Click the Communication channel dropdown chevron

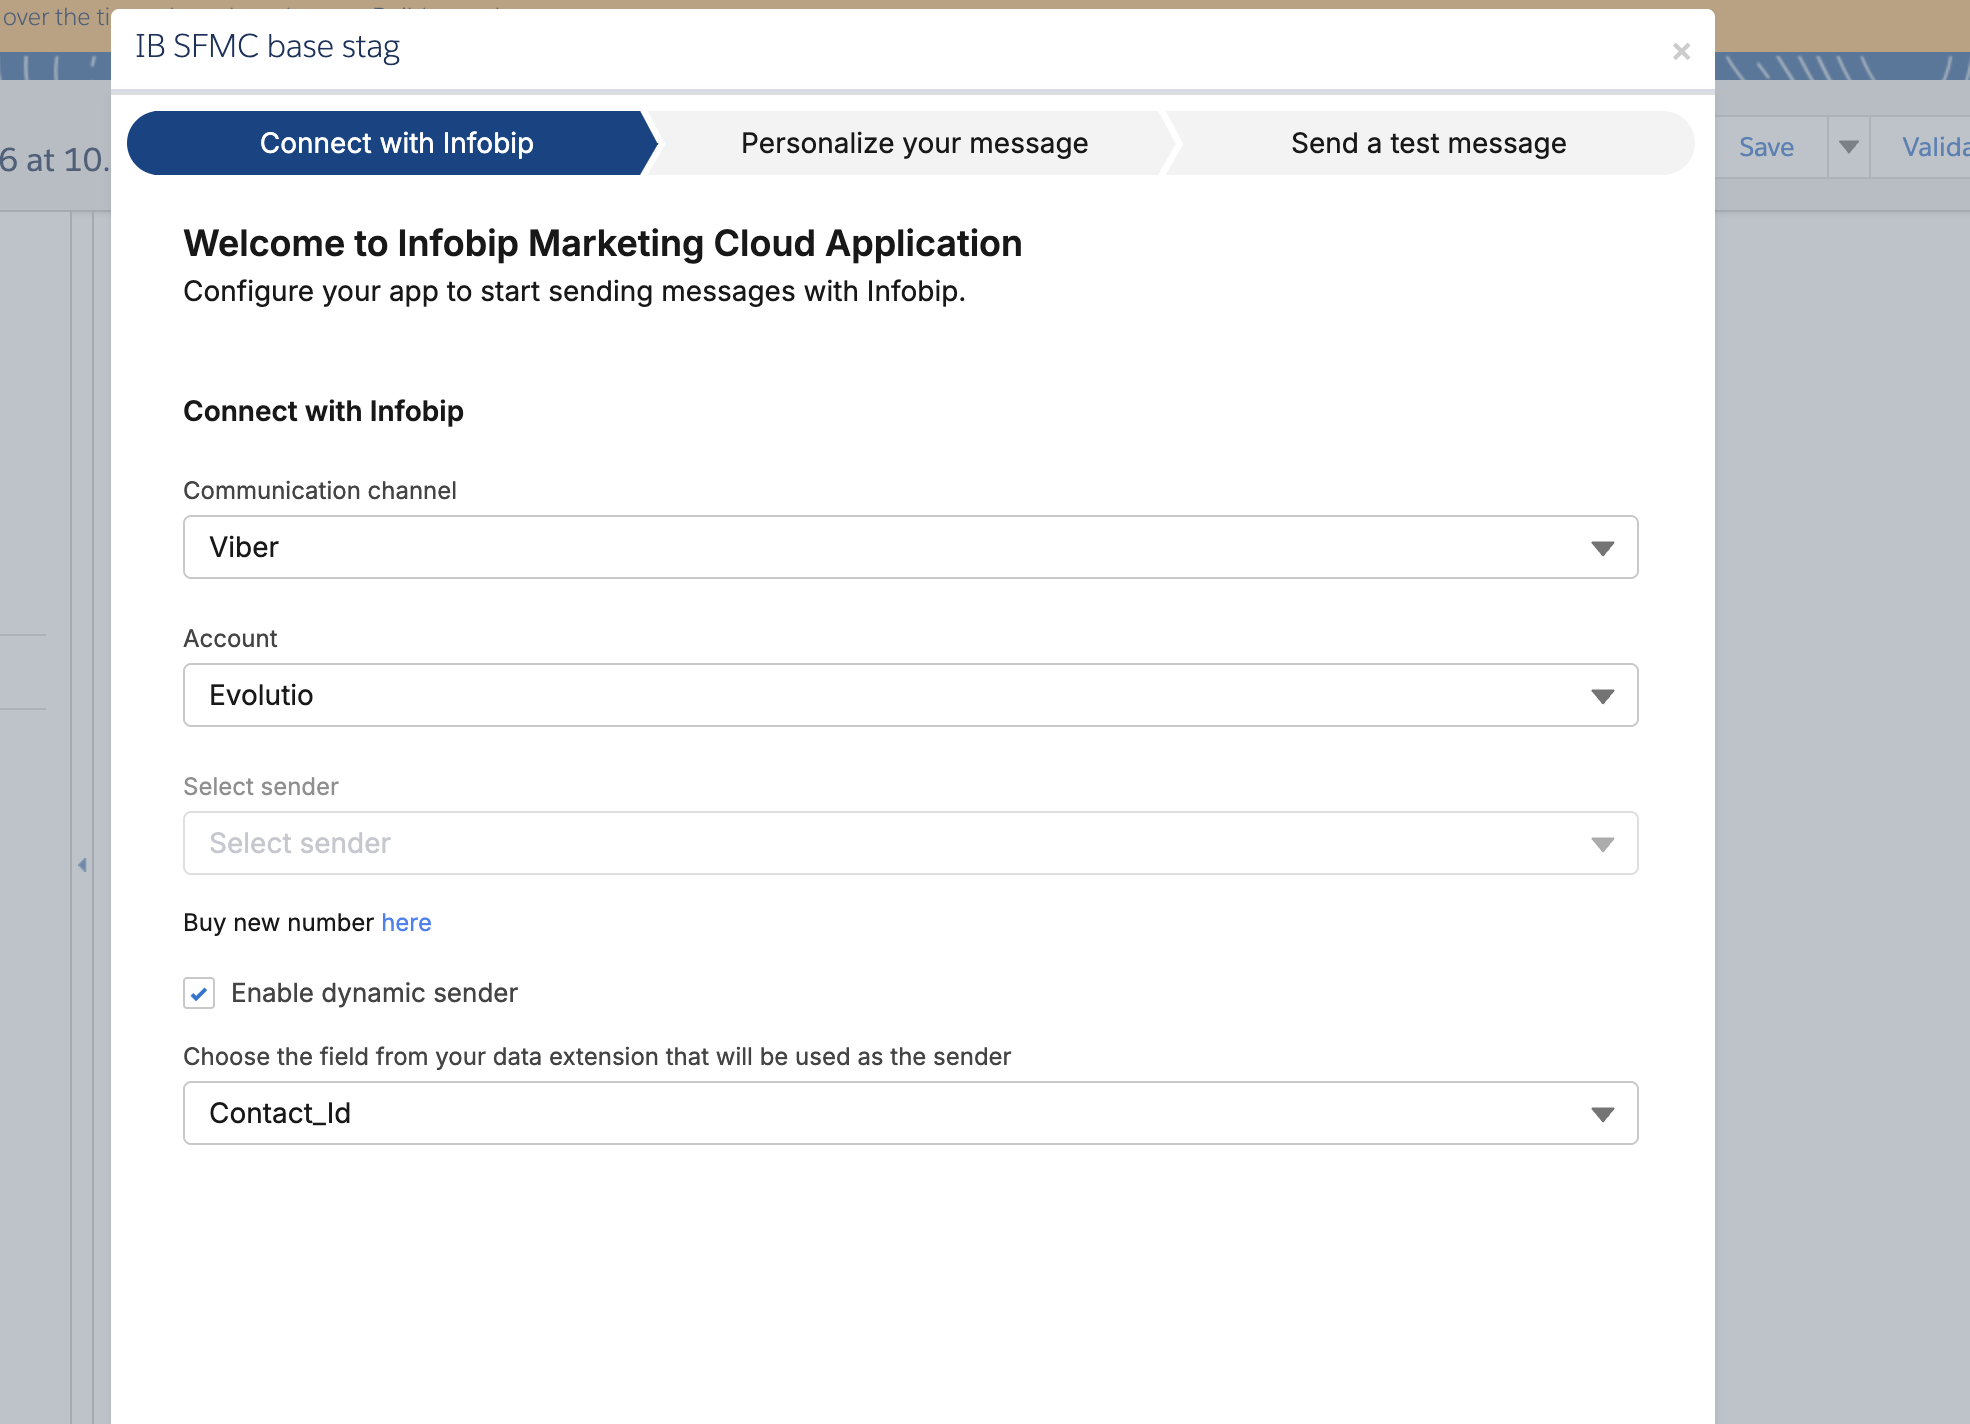coord(1602,547)
